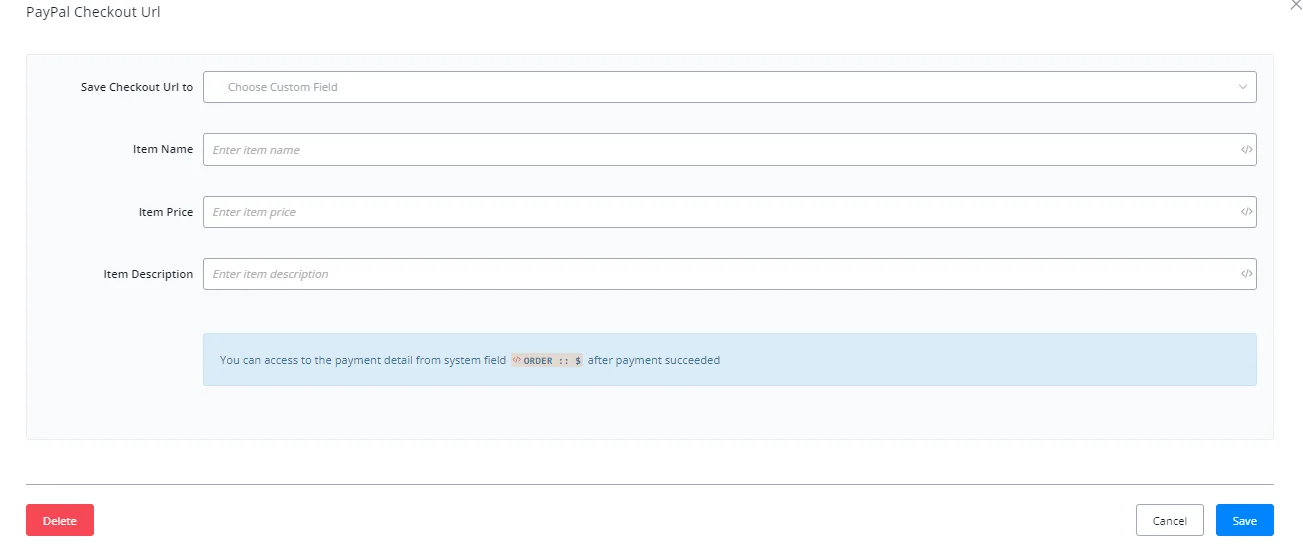Screen dimensions: 1303x546
Task: Focus the Item Price input field
Action: click(x=729, y=212)
